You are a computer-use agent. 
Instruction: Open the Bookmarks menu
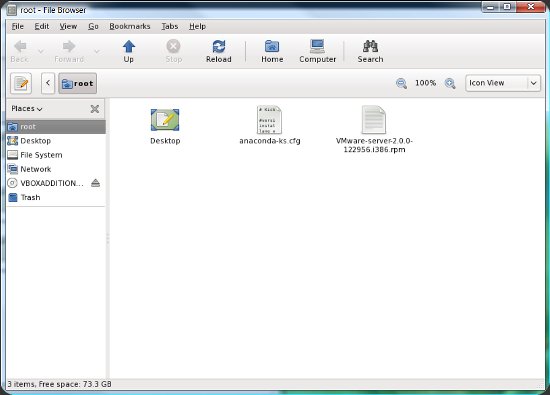130,26
